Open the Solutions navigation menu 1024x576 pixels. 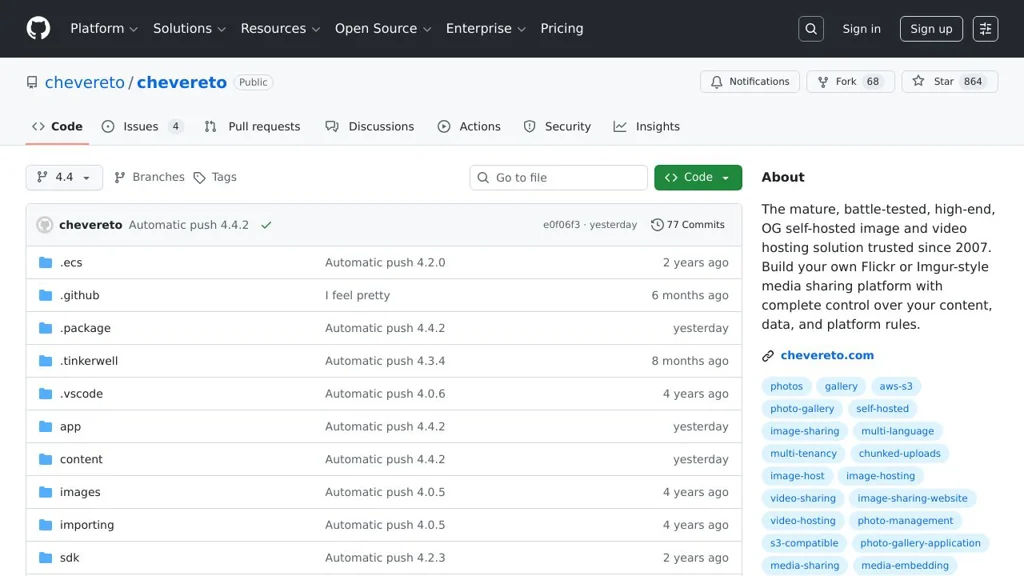click(x=189, y=28)
